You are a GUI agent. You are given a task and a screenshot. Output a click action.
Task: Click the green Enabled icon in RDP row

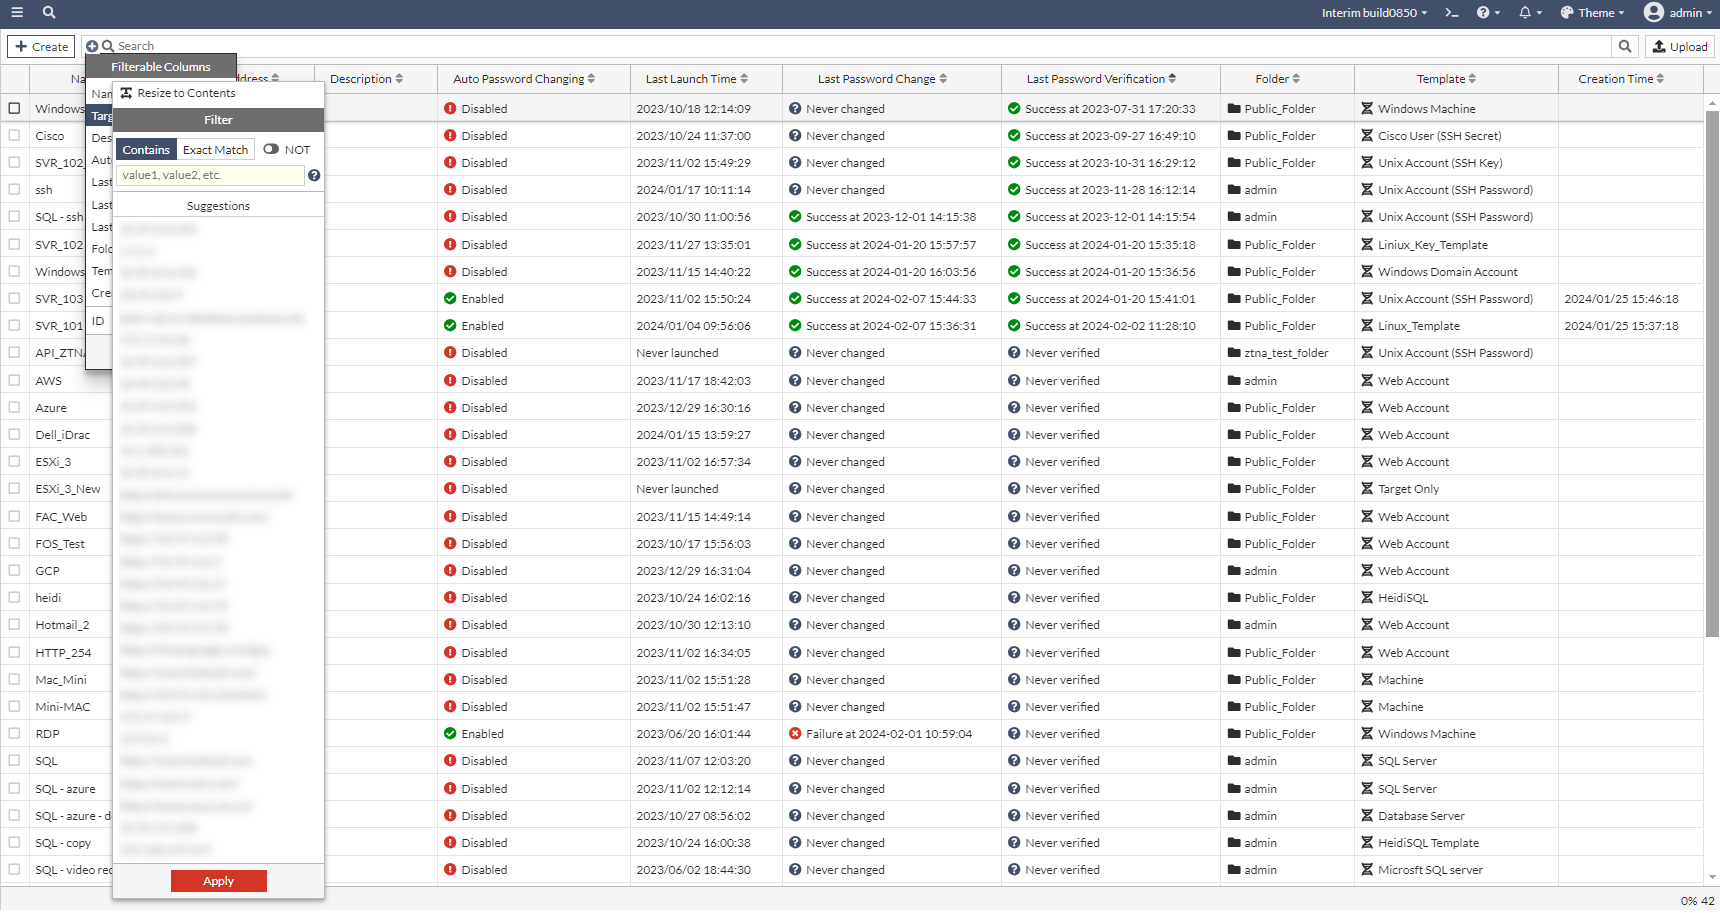click(x=450, y=734)
